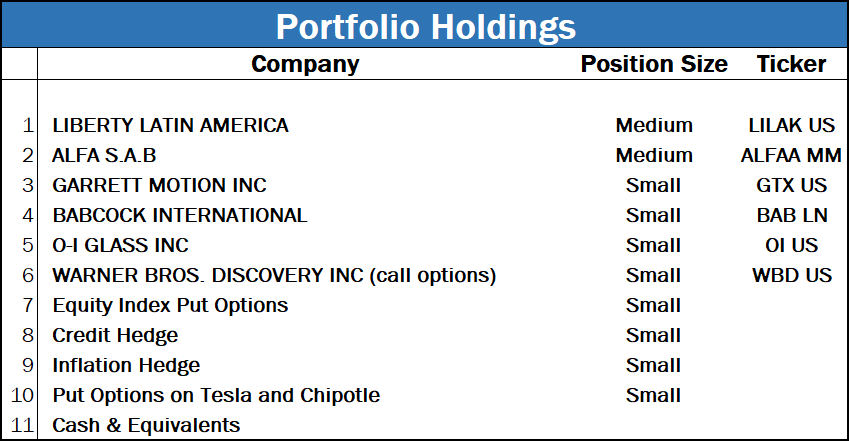Image resolution: width=849 pixels, height=441 pixels.
Task: Select the Cash & Equivalents cell
Action: click(146, 426)
